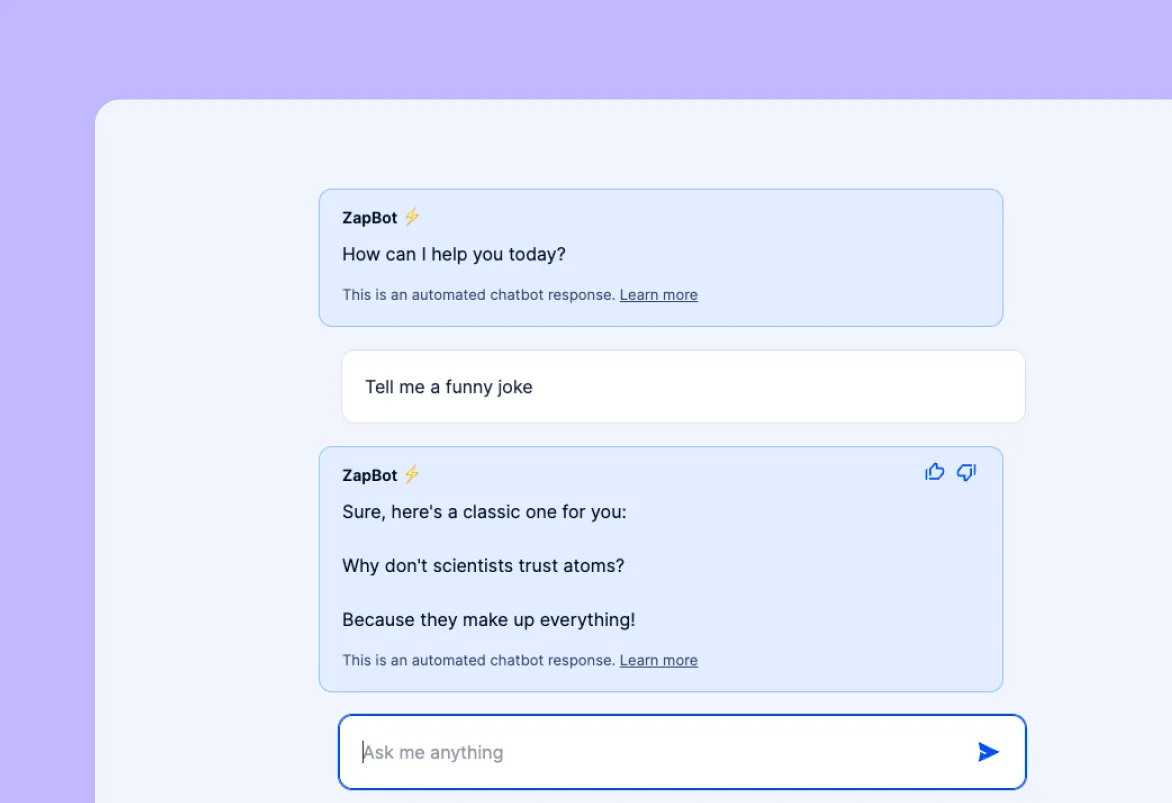This screenshot has height=803, width=1172.
Task: Click the paper plane submit icon
Action: coord(988,752)
